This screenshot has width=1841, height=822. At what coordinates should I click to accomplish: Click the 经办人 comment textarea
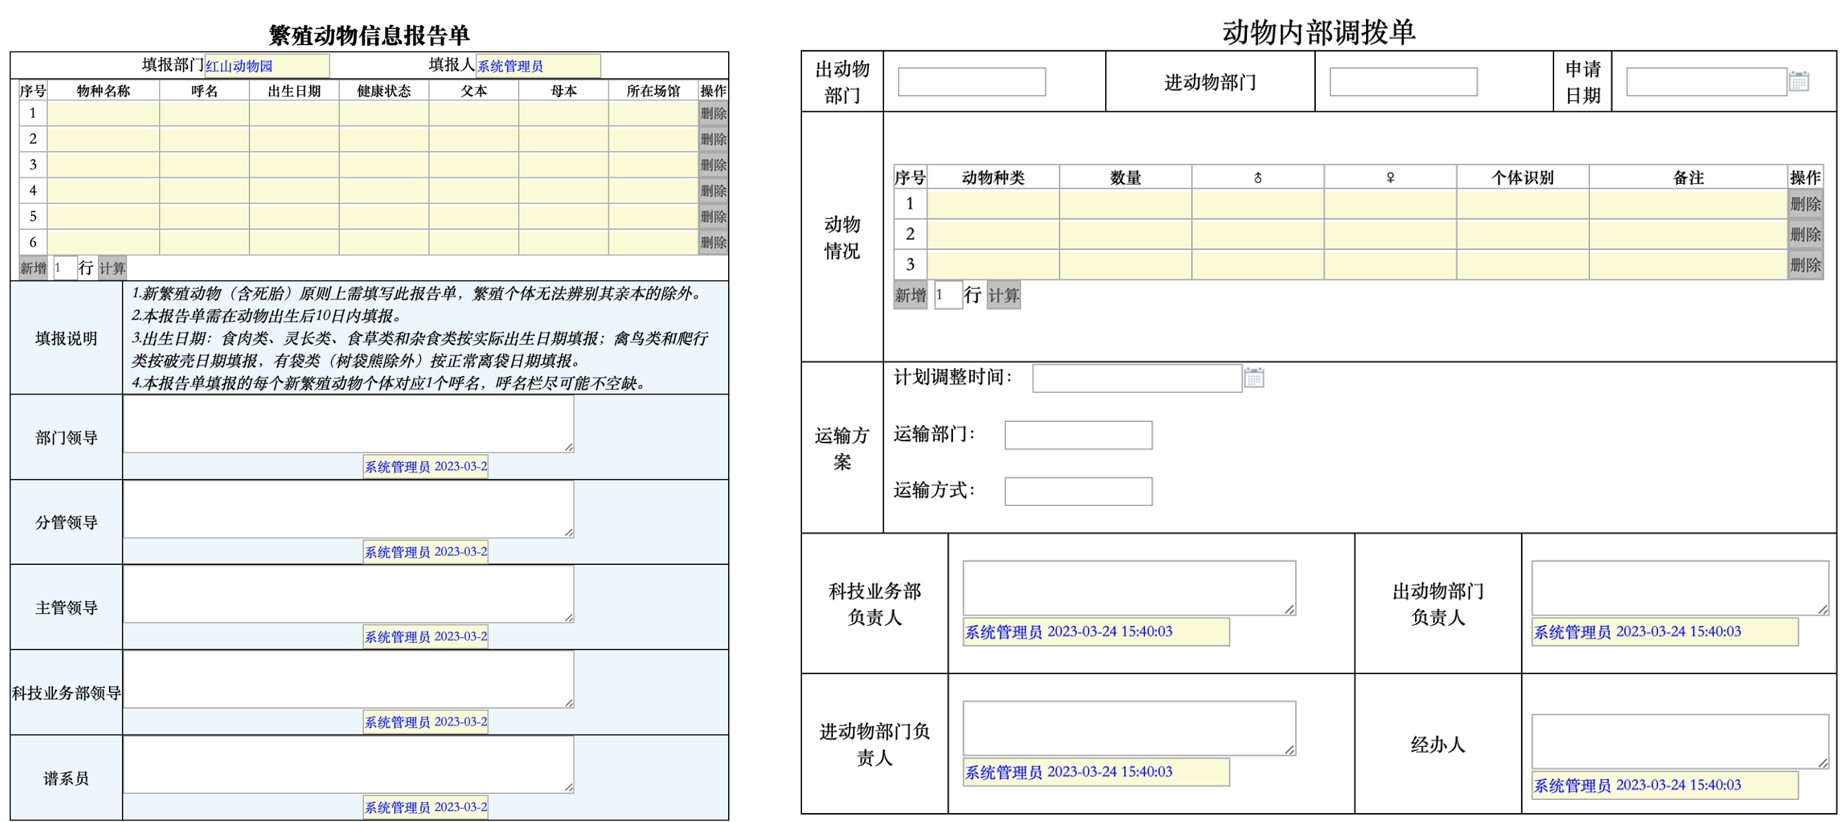click(x=1680, y=742)
